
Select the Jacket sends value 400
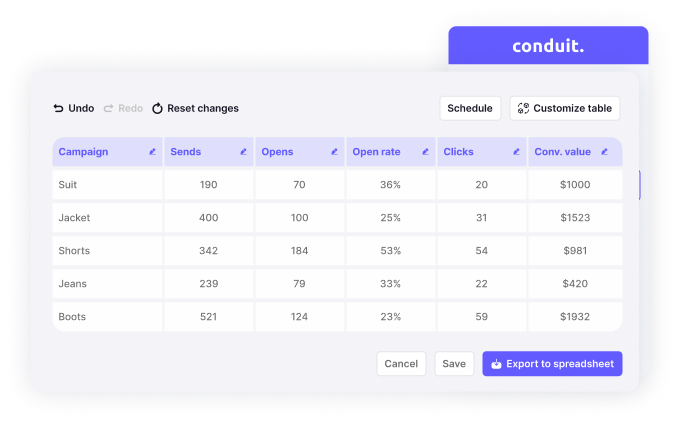(208, 218)
